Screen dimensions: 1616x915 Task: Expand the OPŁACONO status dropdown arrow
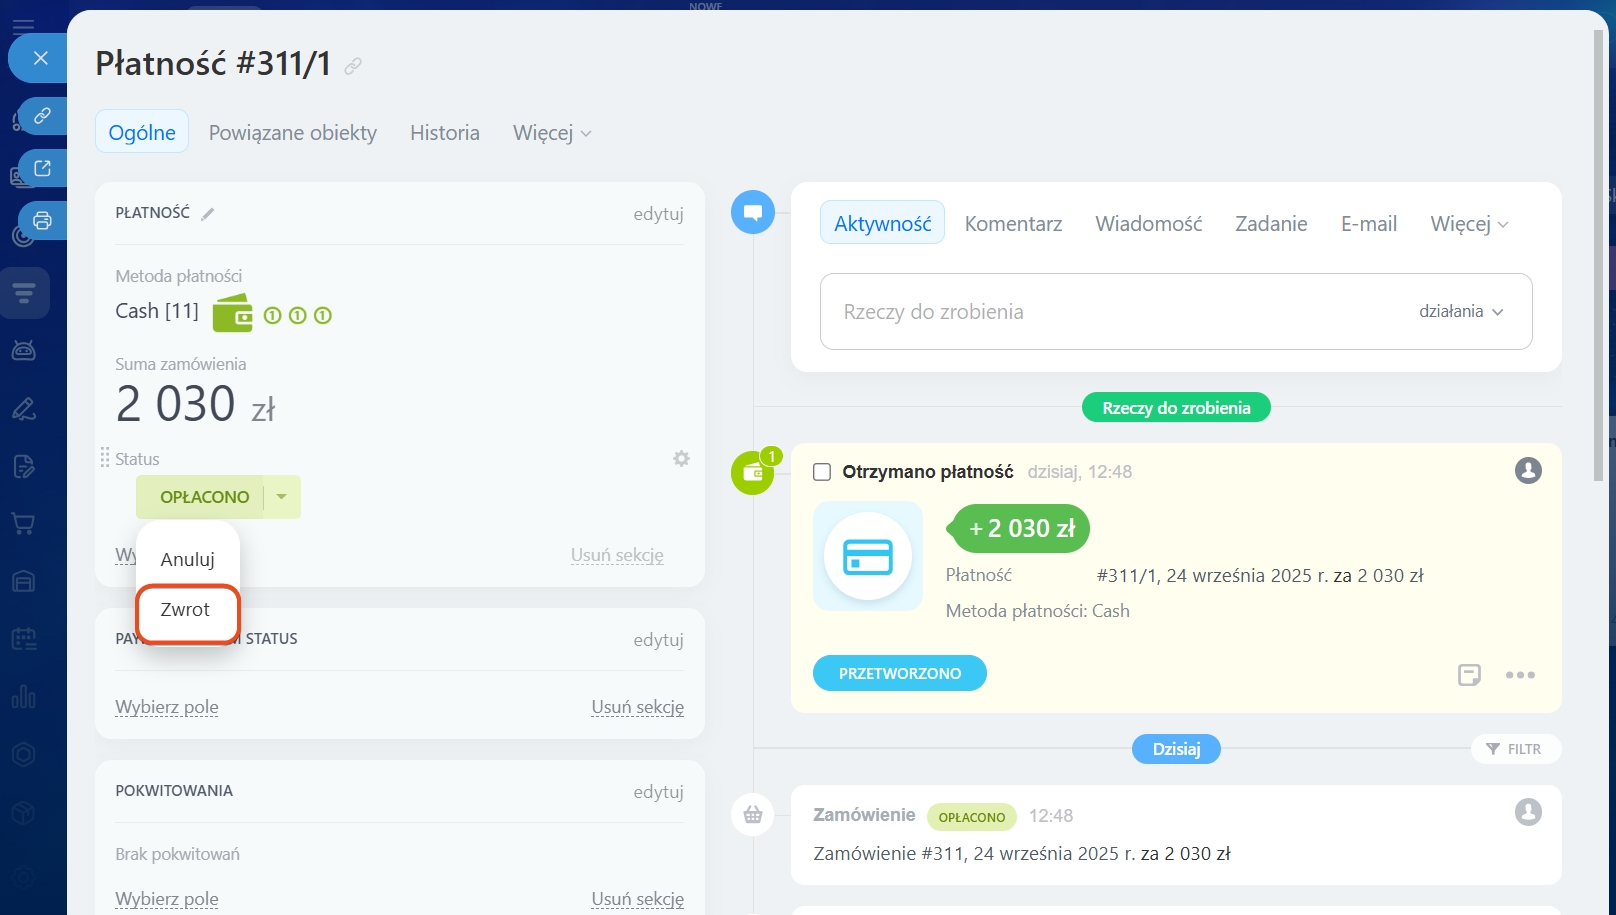pyautogui.click(x=282, y=497)
